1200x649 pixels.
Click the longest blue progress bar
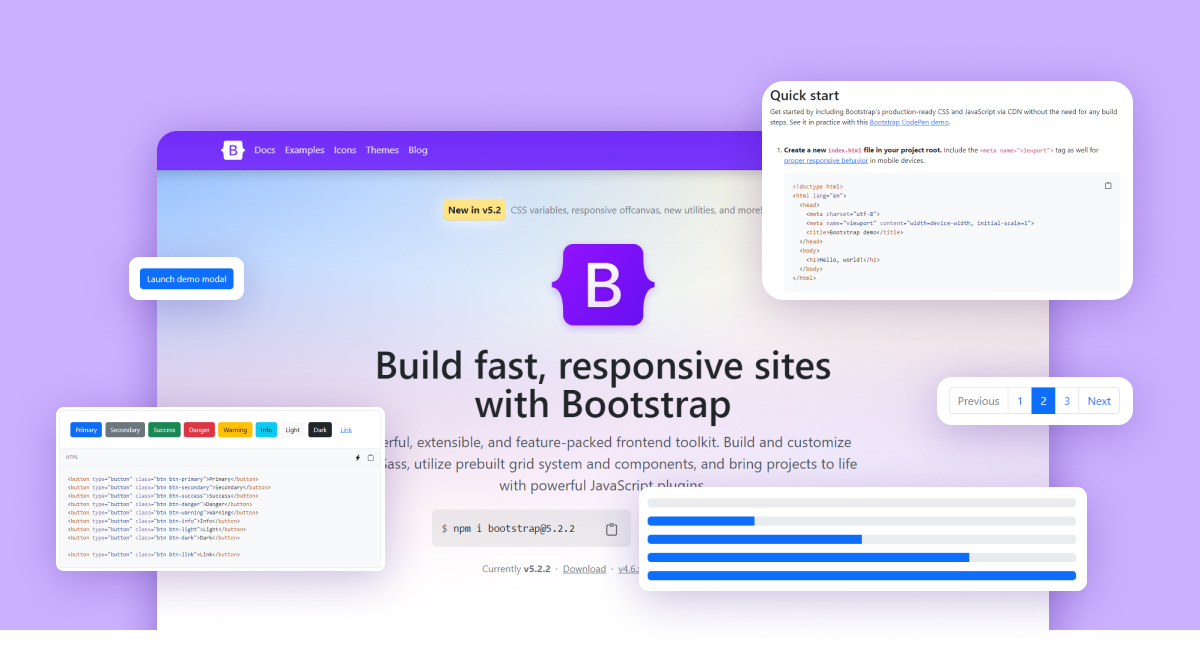click(860, 576)
